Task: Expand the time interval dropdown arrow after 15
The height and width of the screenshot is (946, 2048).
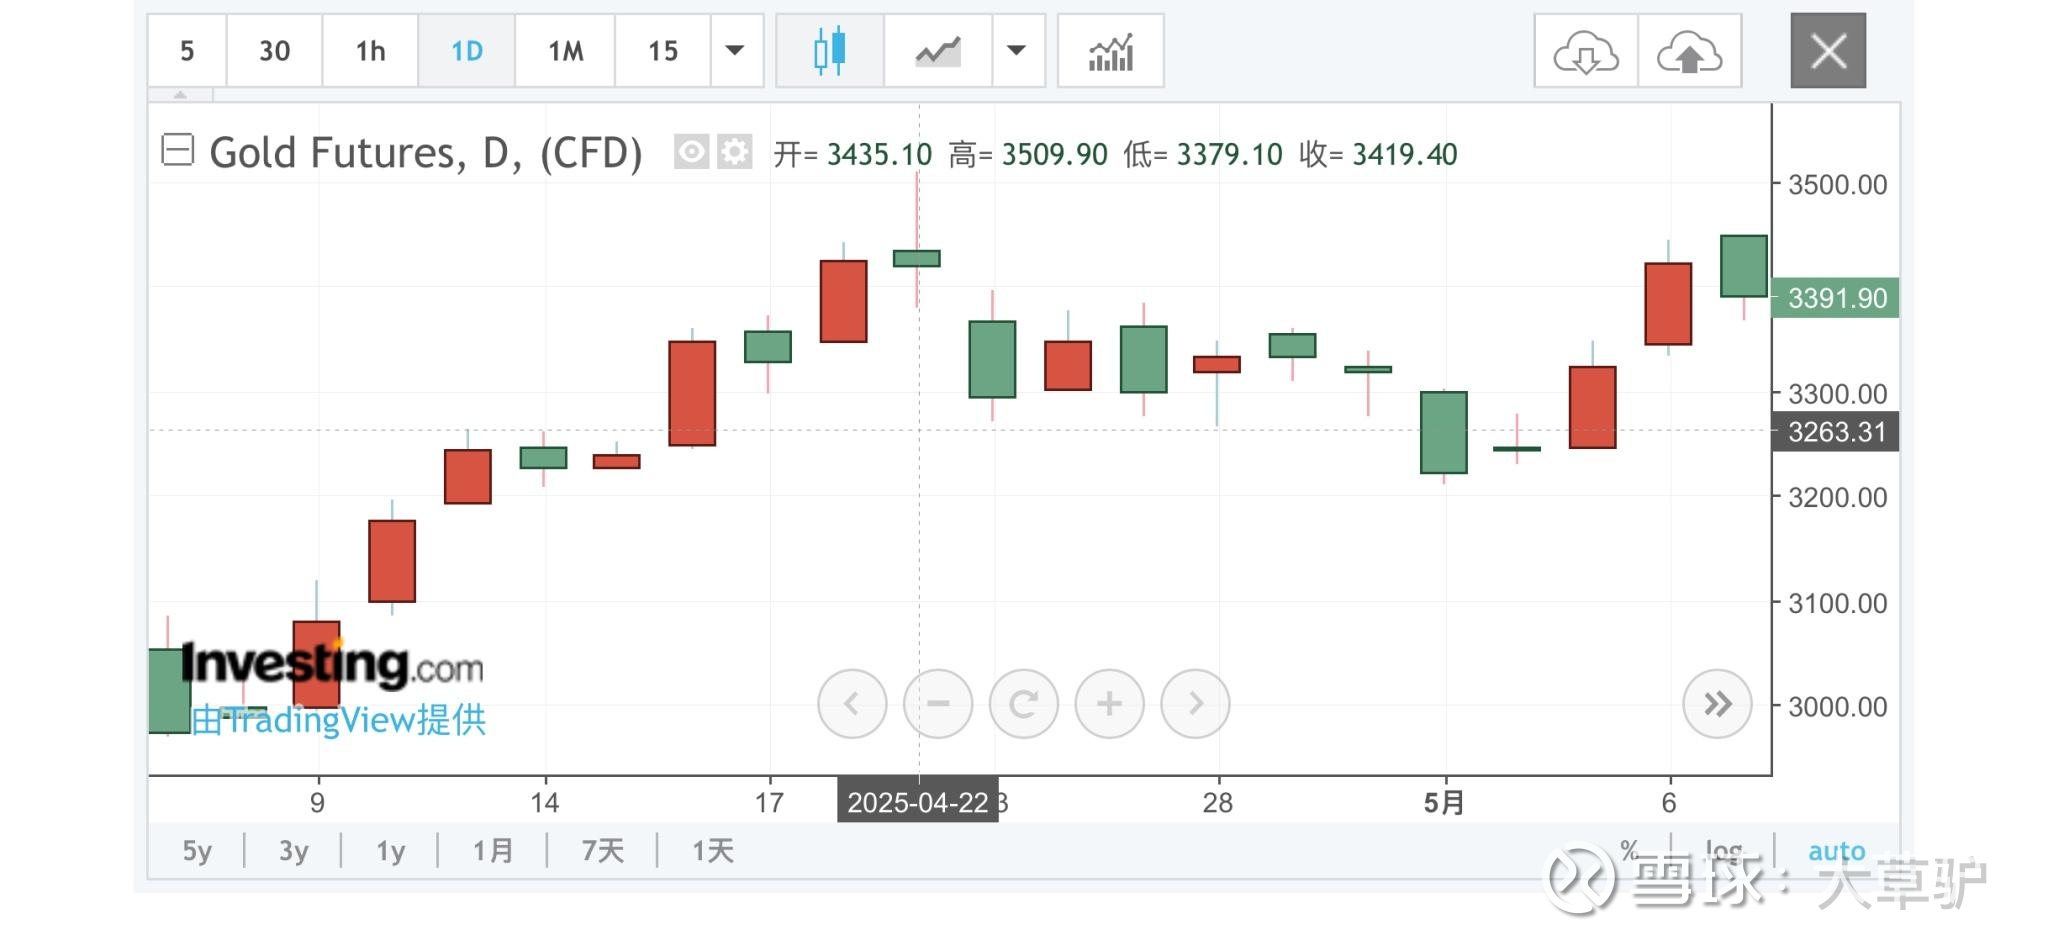Action: pyautogui.click(x=736, y=51)
